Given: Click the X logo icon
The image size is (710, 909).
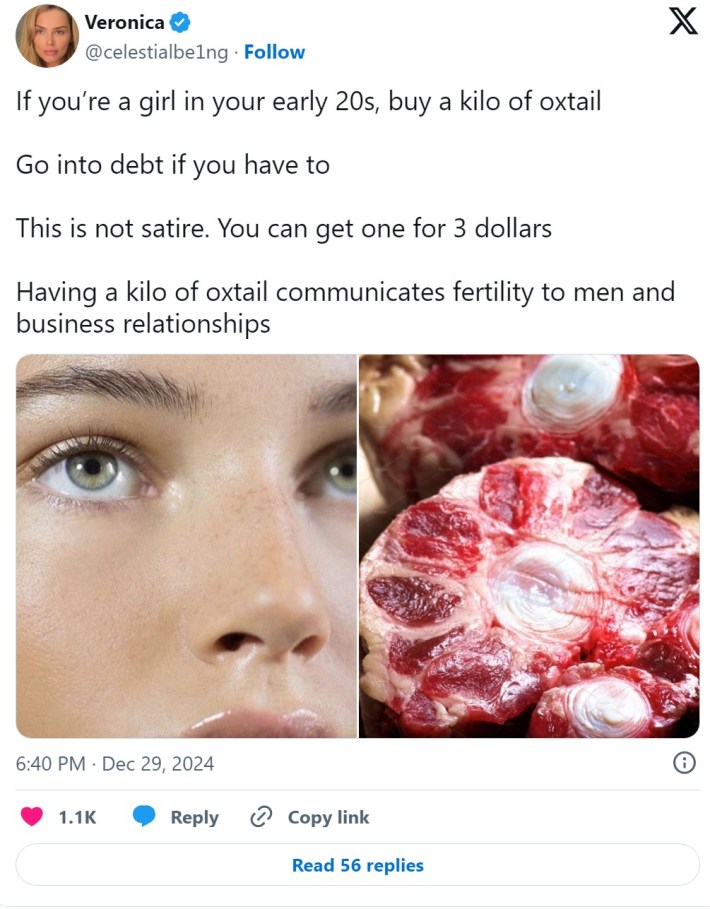Looking at the screenshot, I should pos(683,23).
